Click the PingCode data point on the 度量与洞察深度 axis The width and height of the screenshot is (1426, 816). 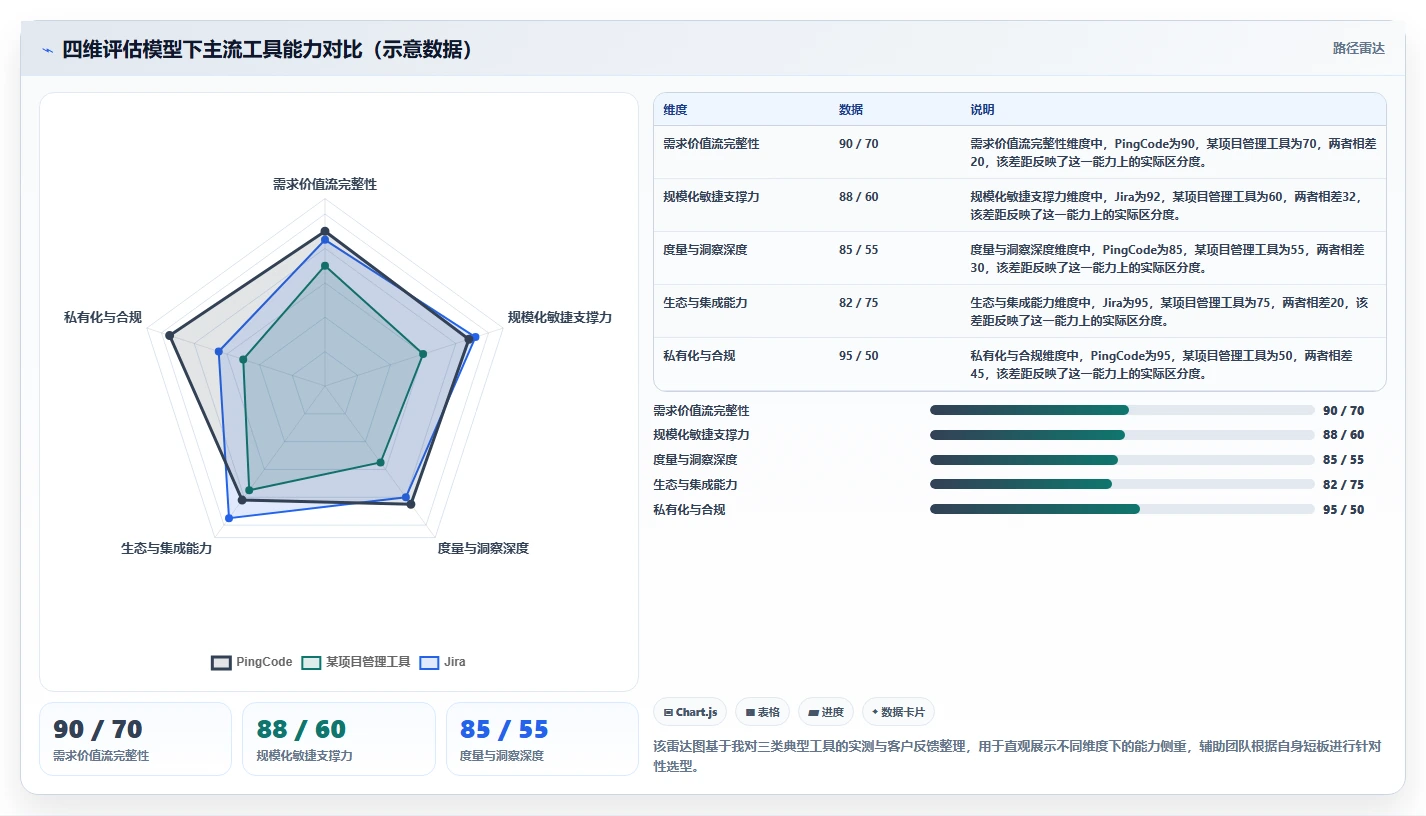pos(410,504)
